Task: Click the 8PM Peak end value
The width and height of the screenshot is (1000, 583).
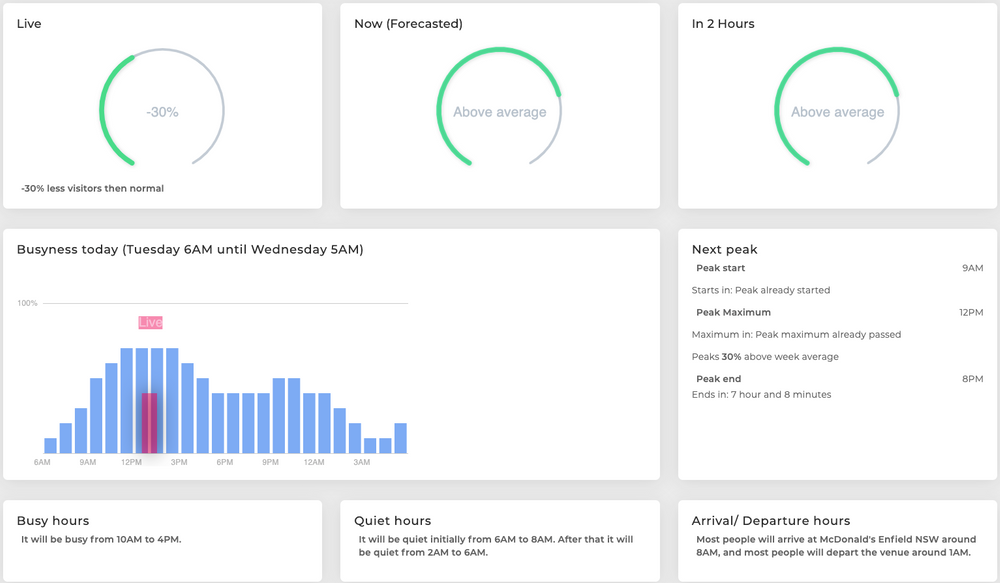Action: click(972, 378)
